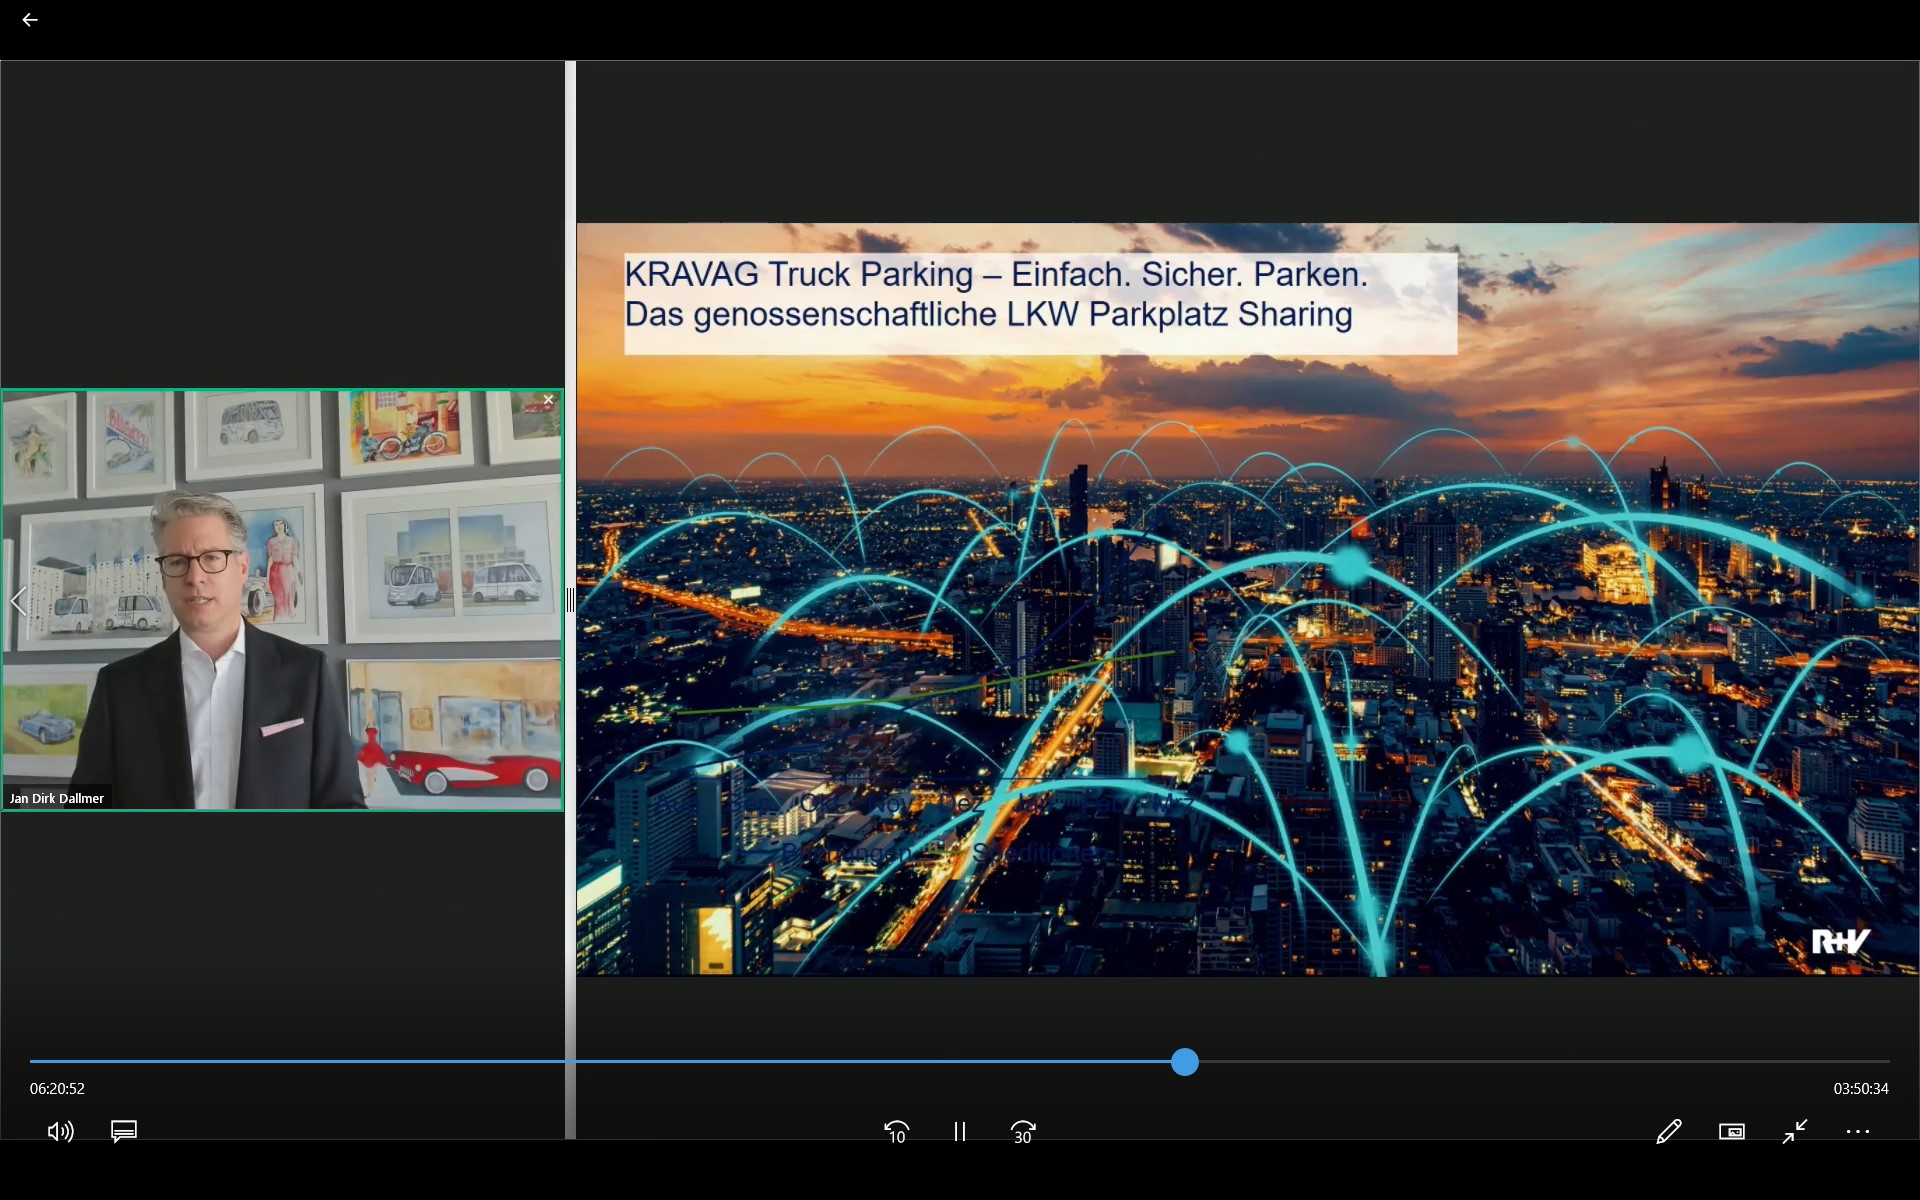Viewport: 1920px width, 1200px height.
Task: Open the more options ellipsis menu
Action: 1858,1131
